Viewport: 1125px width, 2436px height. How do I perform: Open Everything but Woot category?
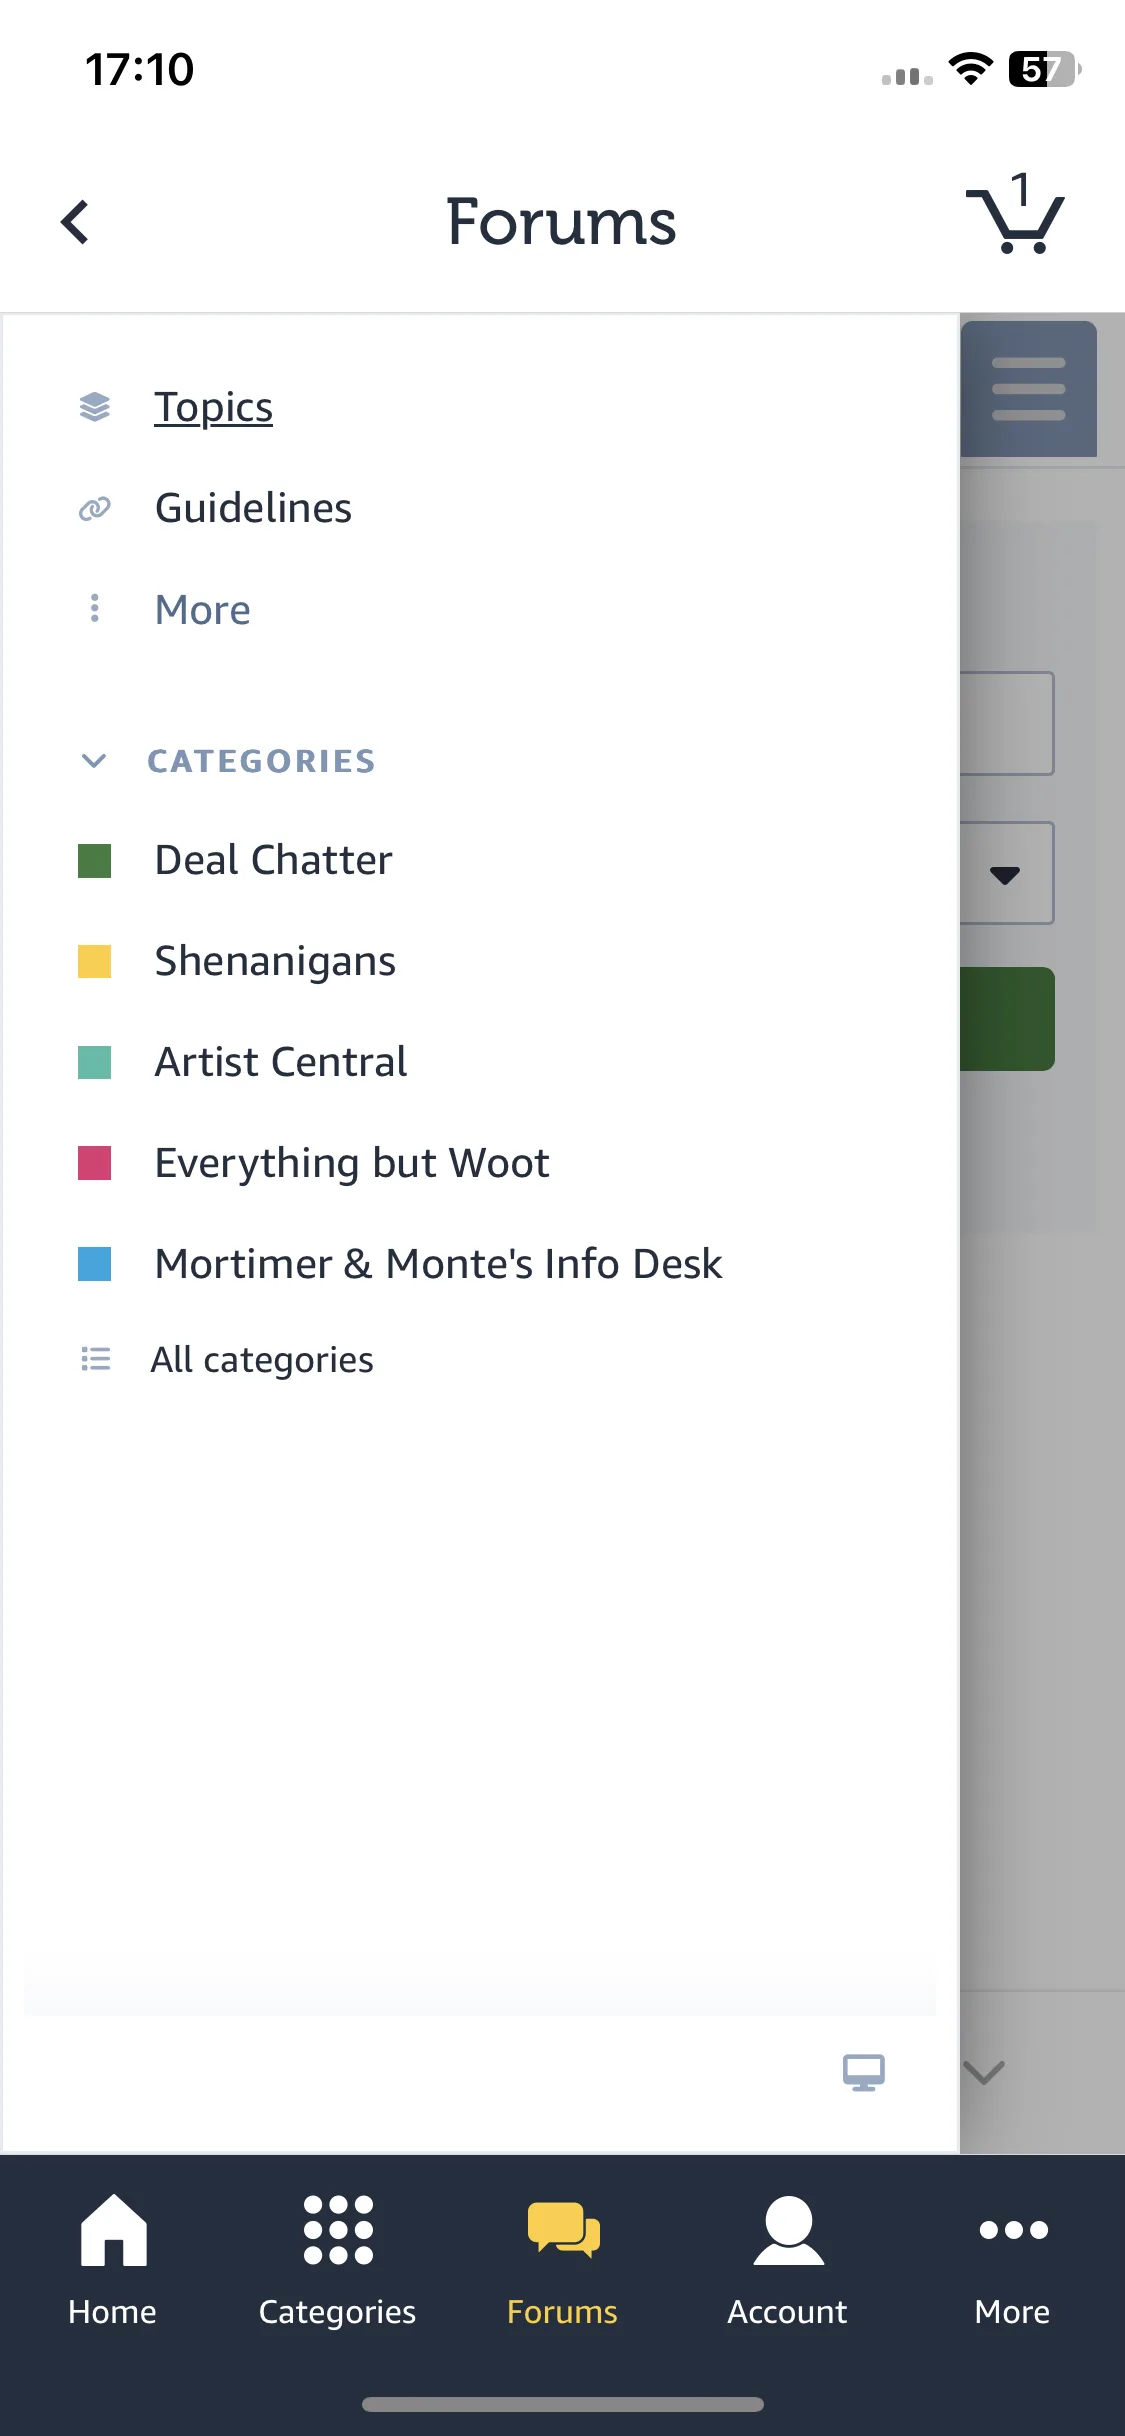tap(352, 1163)
